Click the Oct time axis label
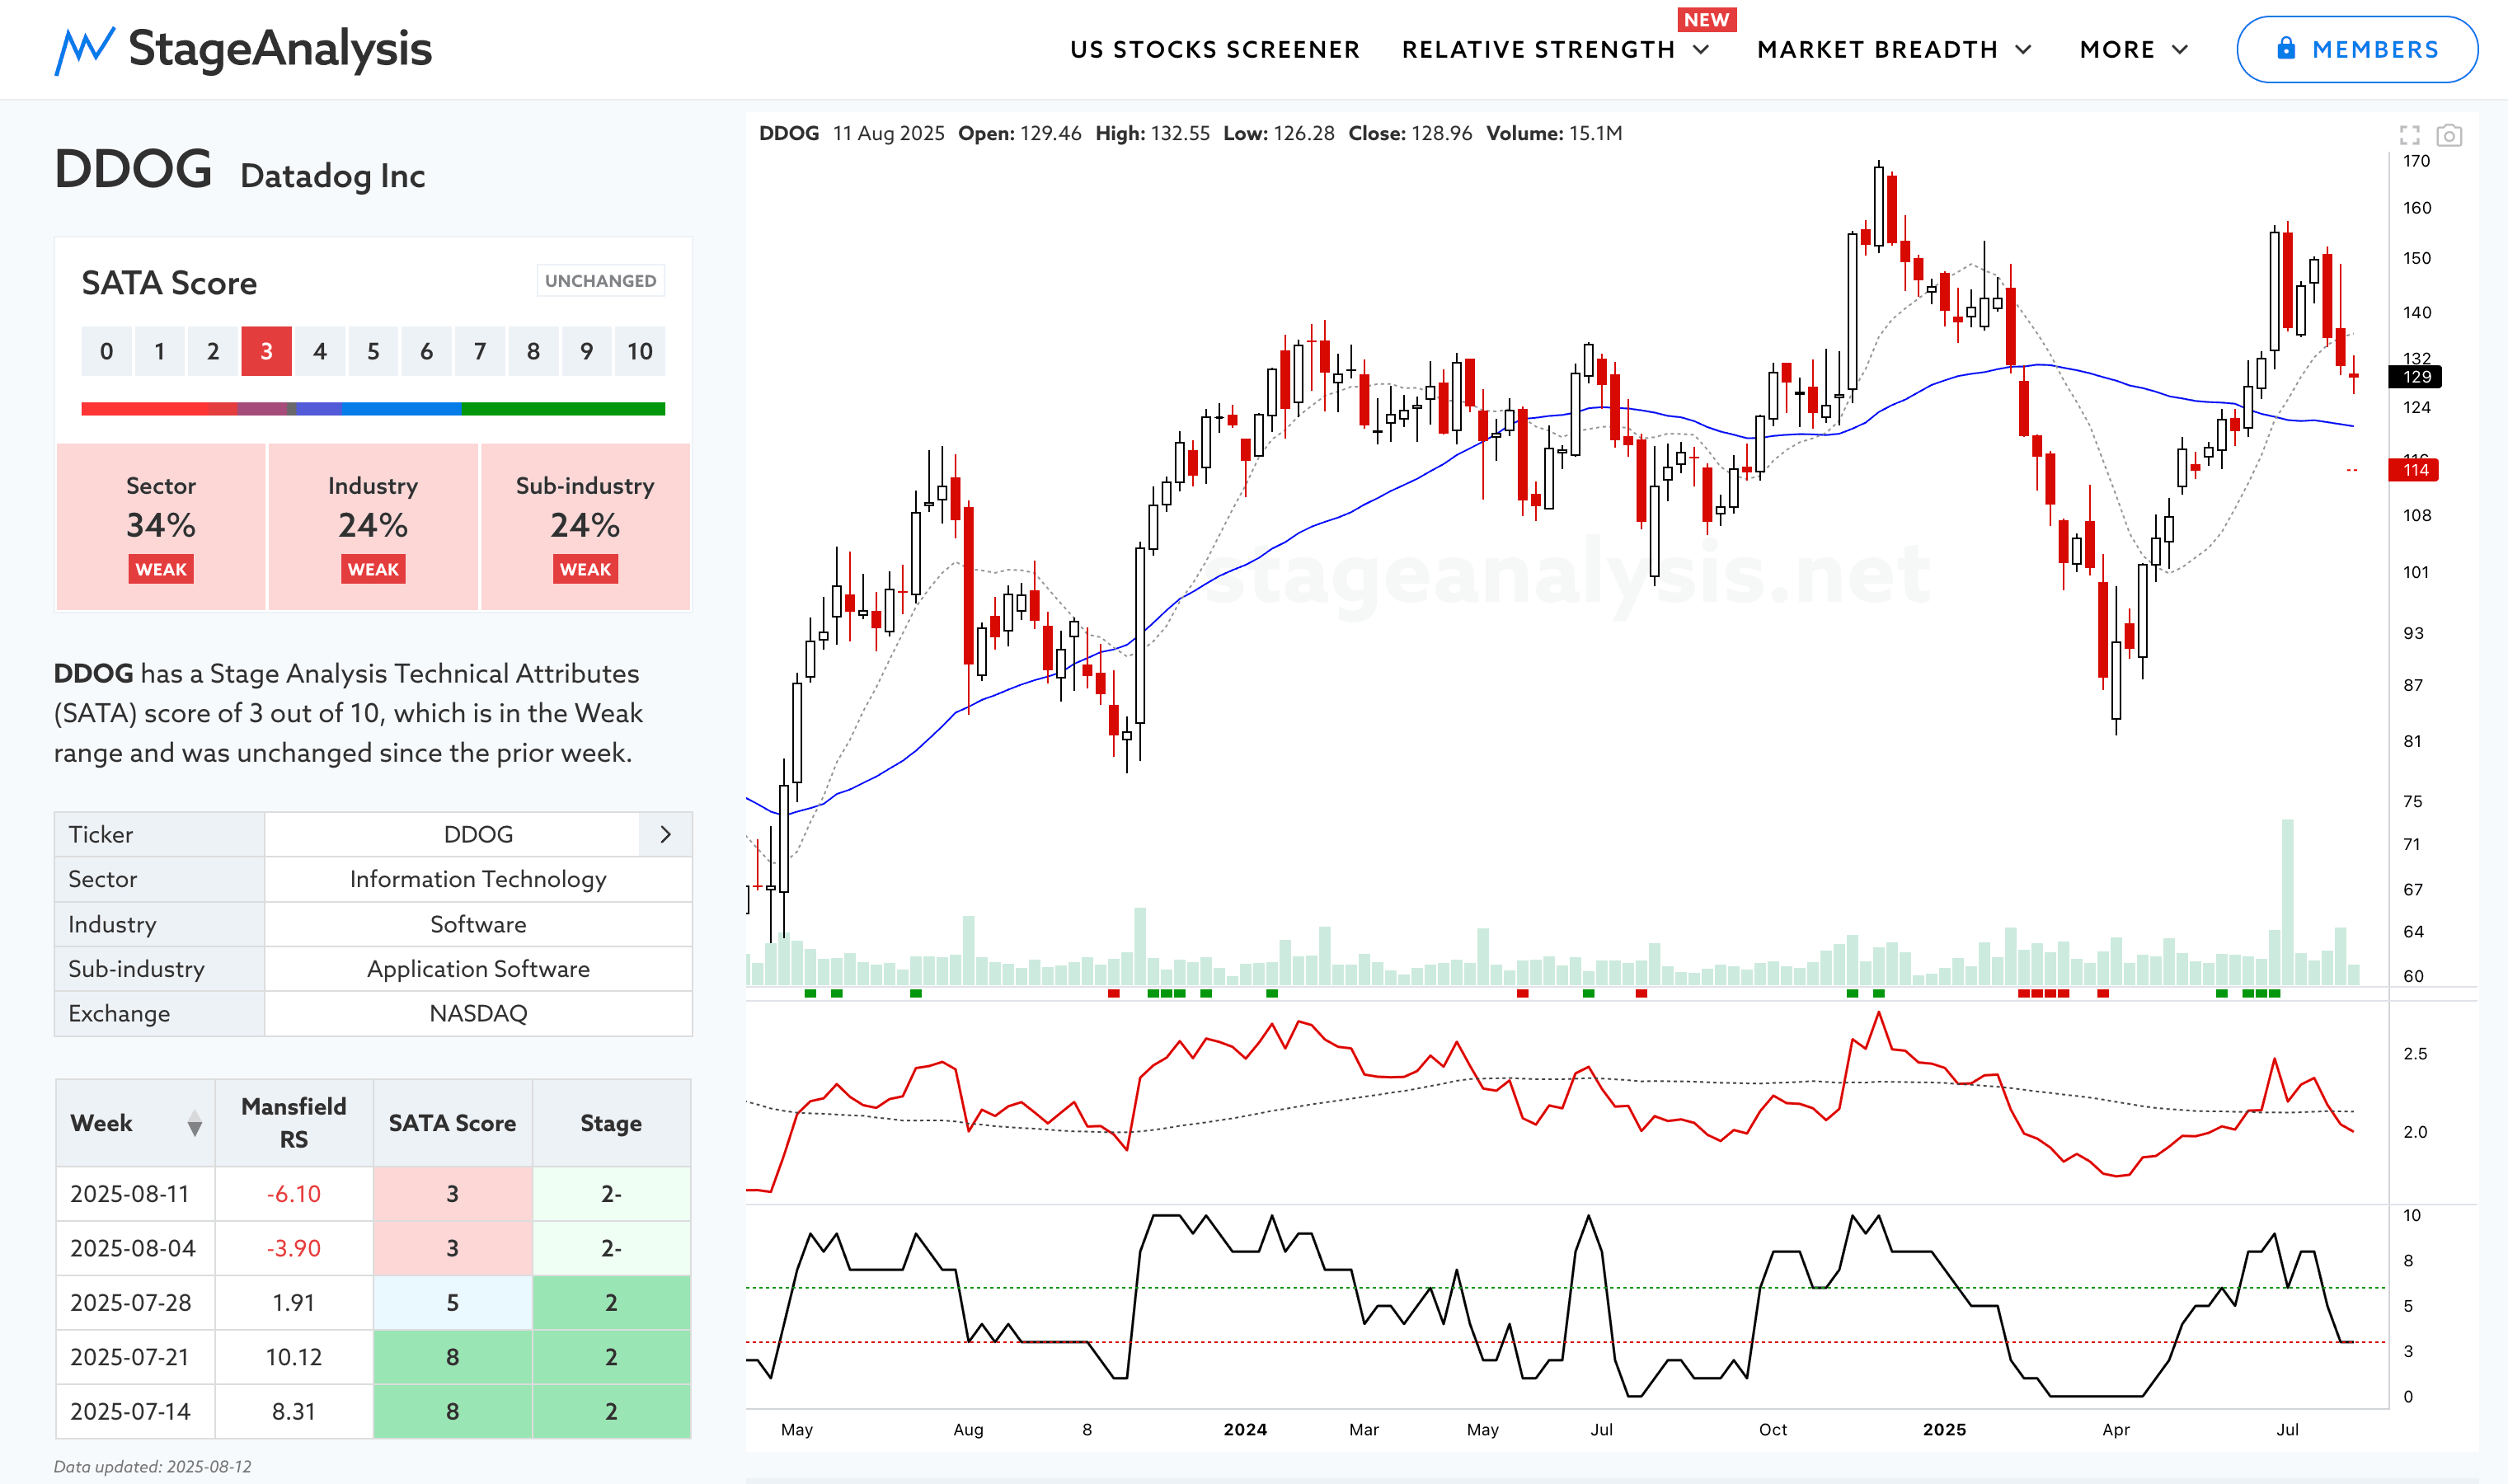The width and height of the screenshot is (2508, 1484). [1773, 1430]
